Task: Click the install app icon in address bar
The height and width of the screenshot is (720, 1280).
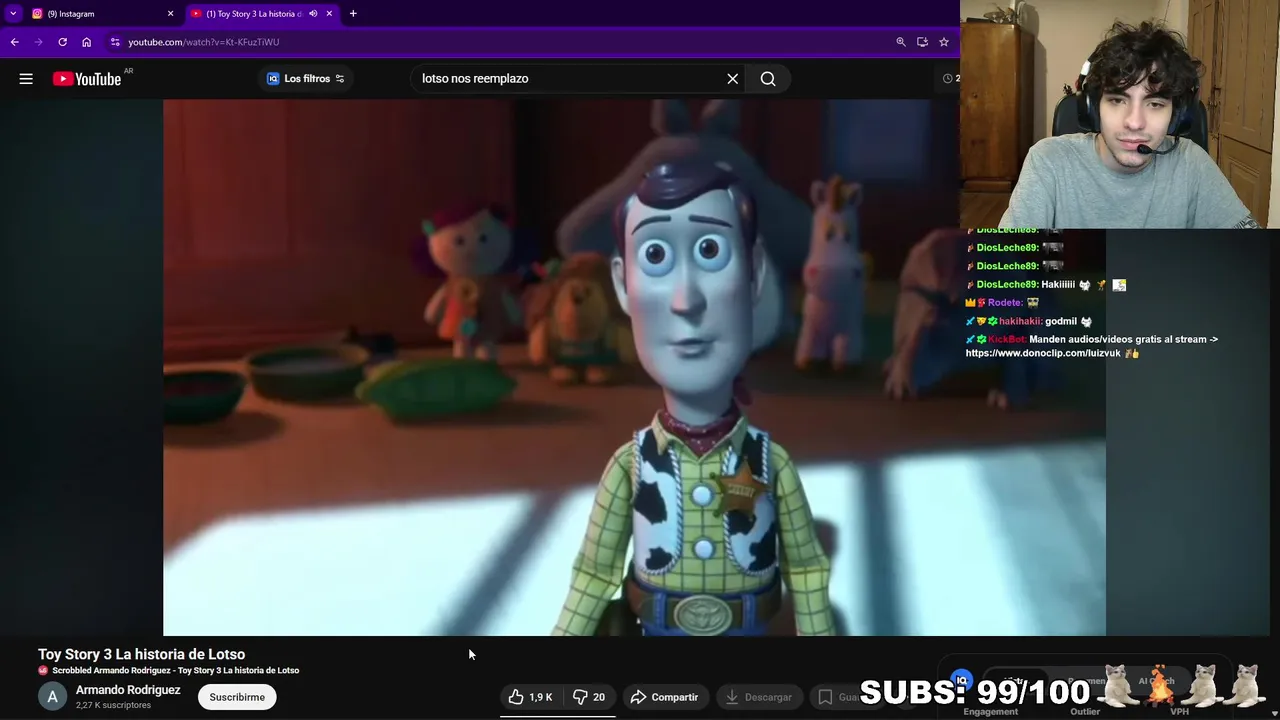Action: (x=922, y=42)
